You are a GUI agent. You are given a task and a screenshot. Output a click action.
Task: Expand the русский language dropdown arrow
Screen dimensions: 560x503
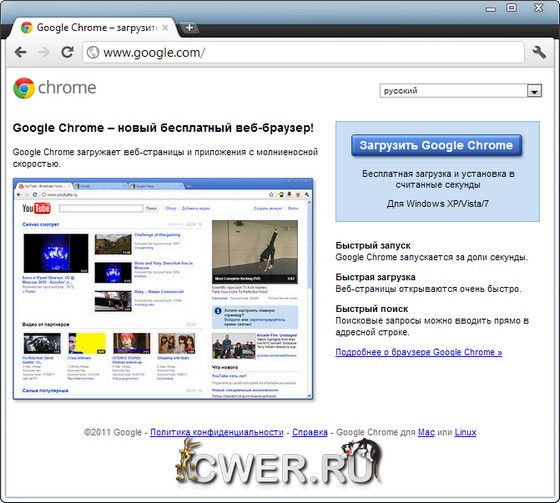(x=534, y=91)
